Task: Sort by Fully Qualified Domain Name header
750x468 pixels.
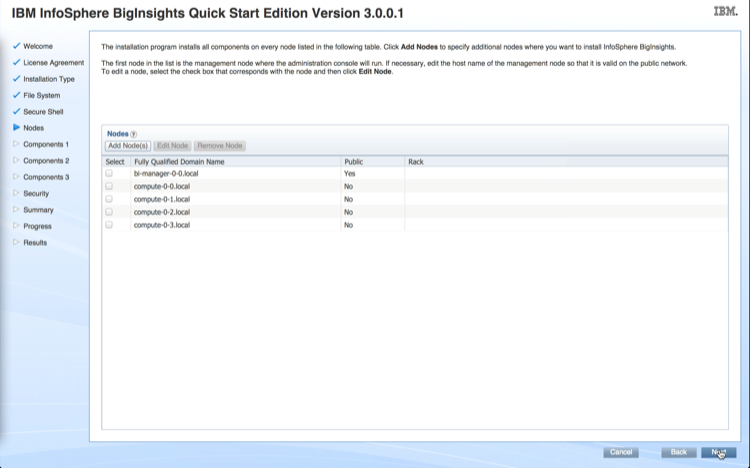Action: [x=179, y=162]
